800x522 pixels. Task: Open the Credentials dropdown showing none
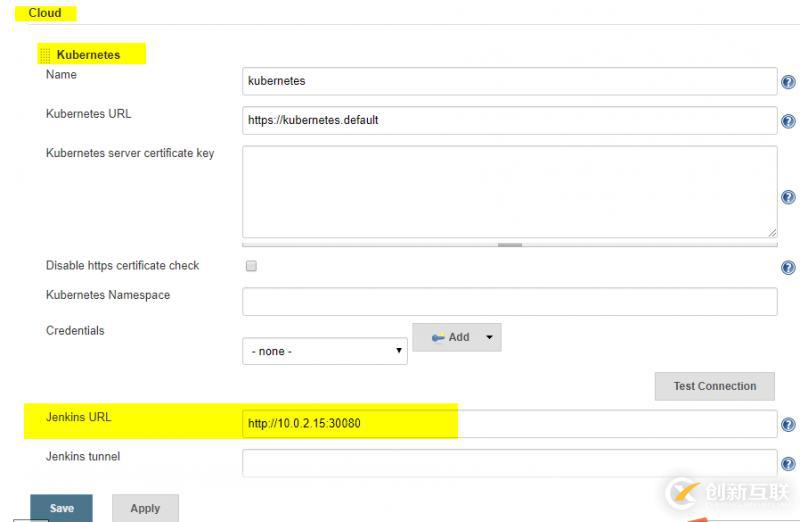click(324, 351)
